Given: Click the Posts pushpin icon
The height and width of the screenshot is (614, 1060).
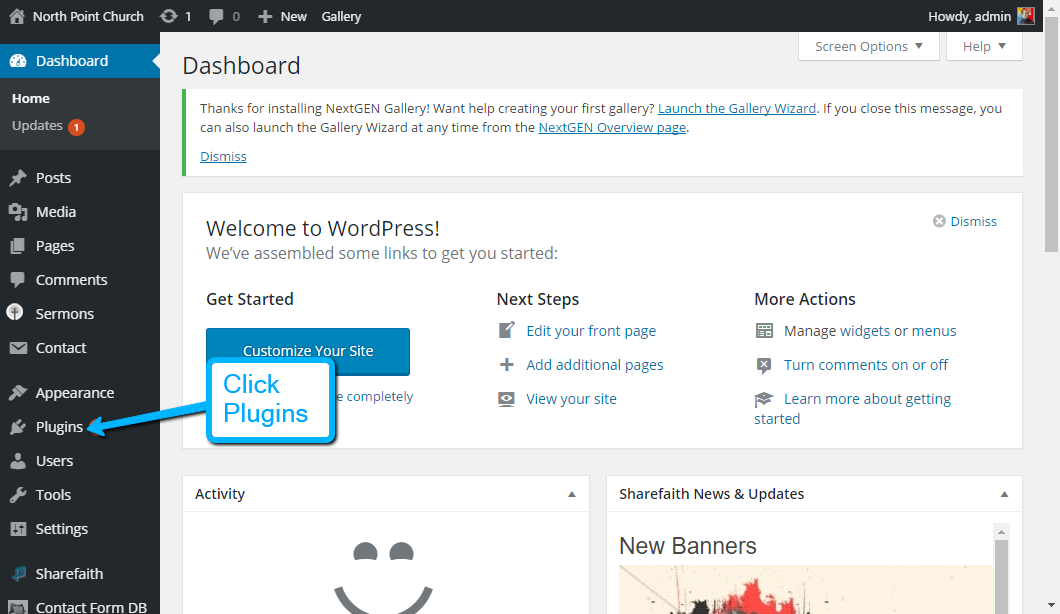Looking at the screenshot, I should coord(18,178).
